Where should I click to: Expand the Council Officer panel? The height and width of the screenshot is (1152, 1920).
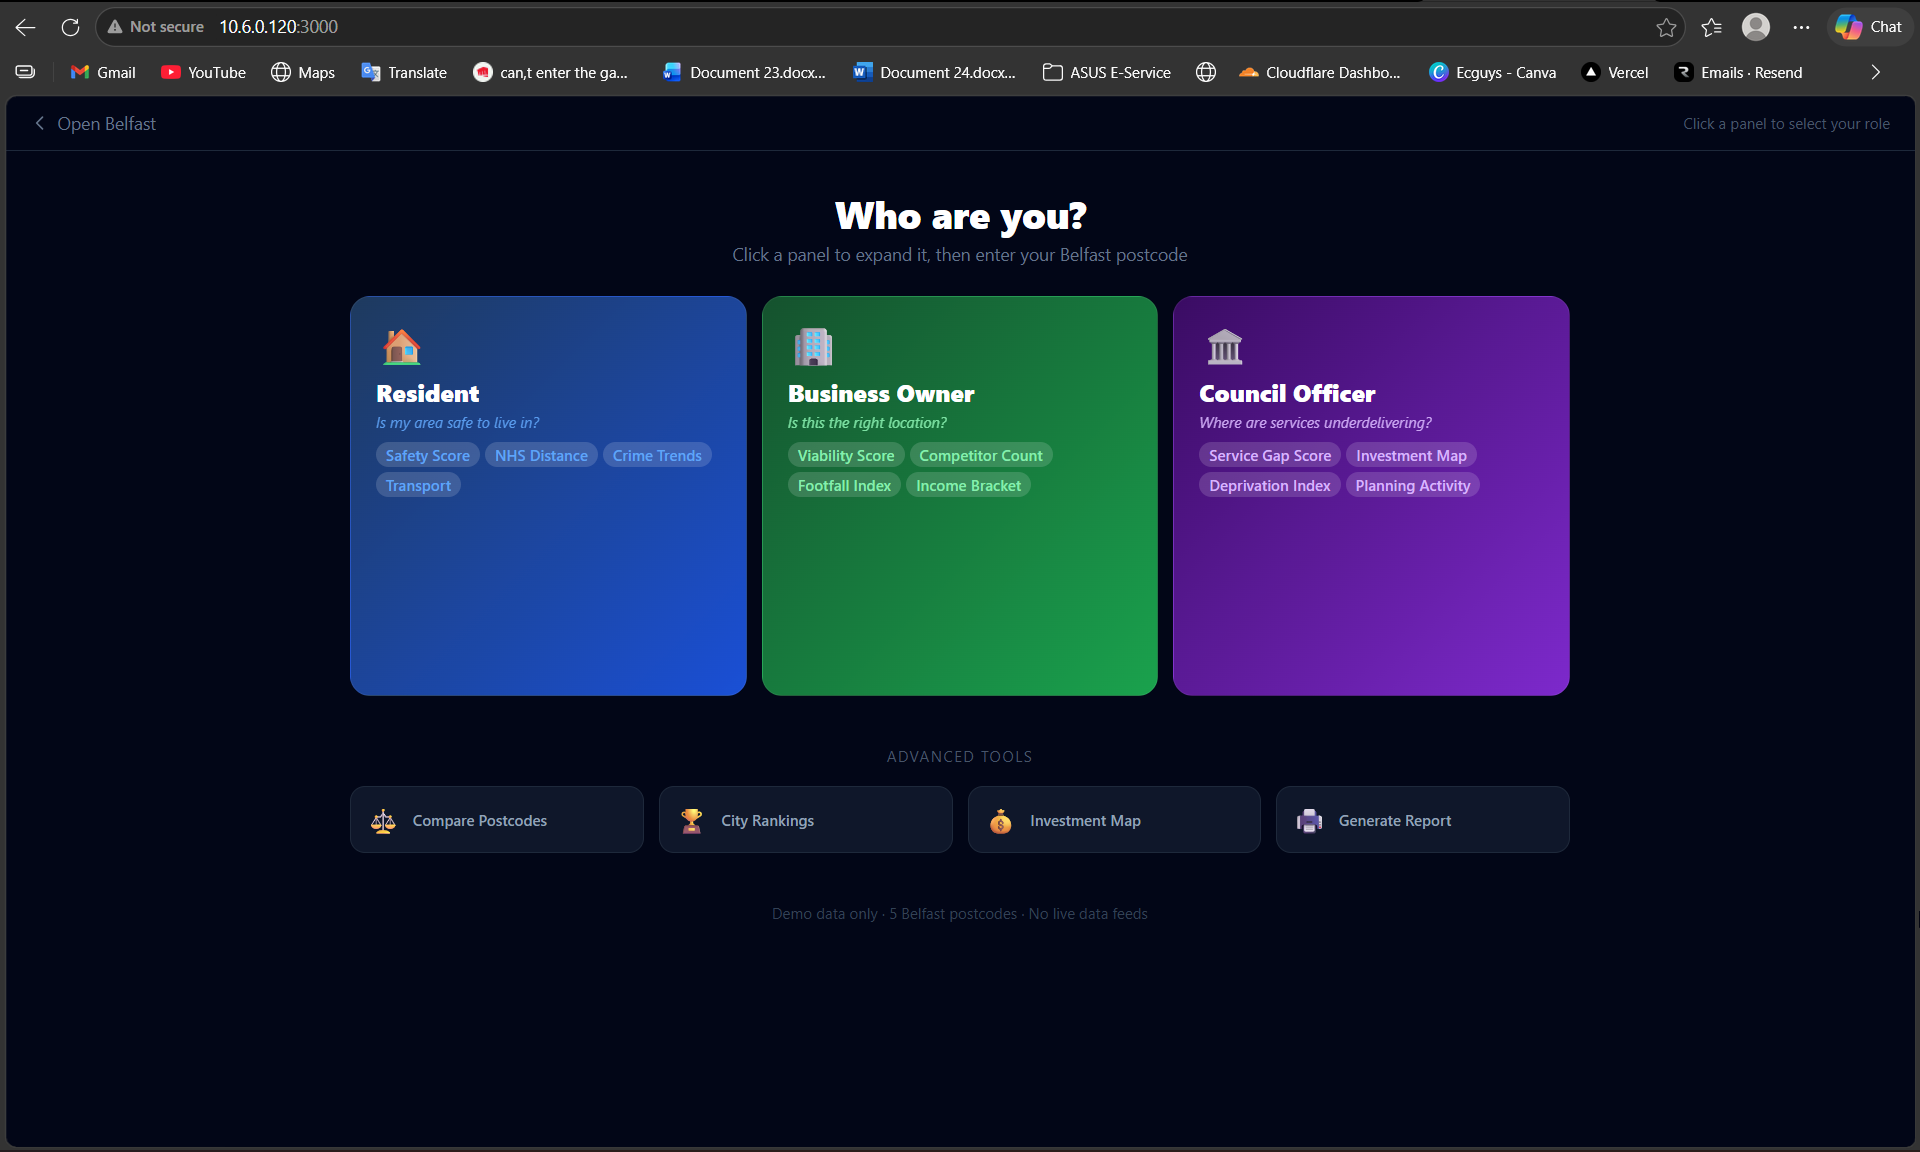point(1370,590)
